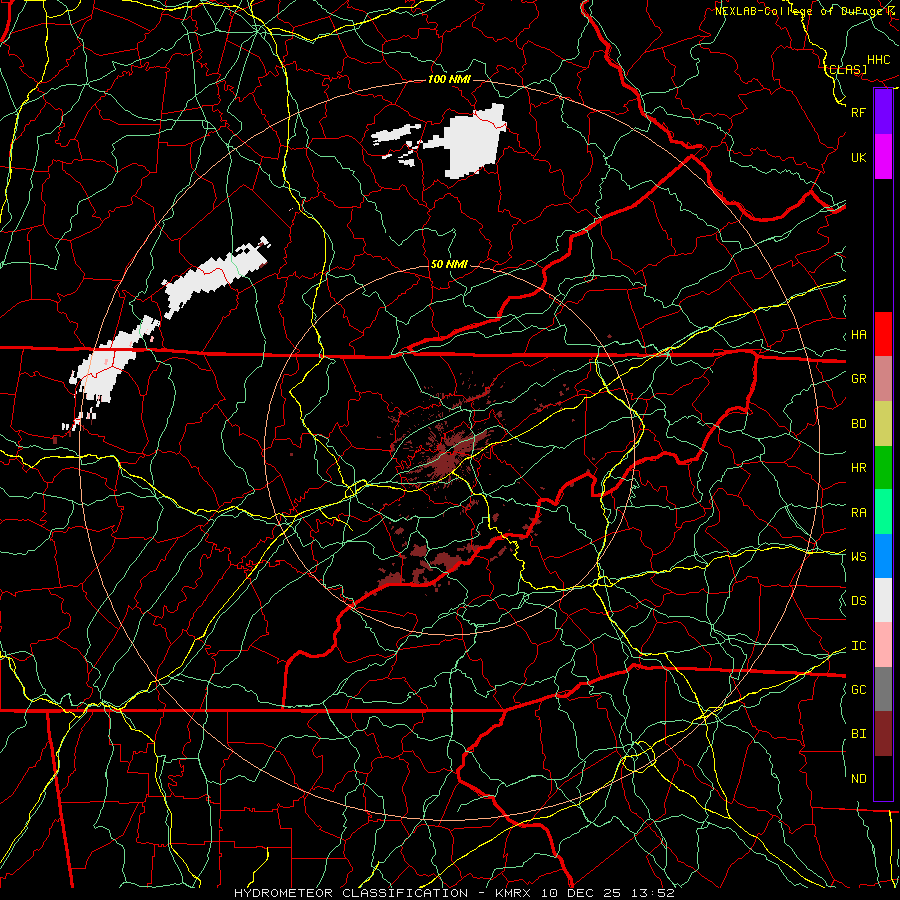The width and height of the screenshot is (900, 900).
Task: Click the RA light green swatch
Action: (x=883, y=512)
